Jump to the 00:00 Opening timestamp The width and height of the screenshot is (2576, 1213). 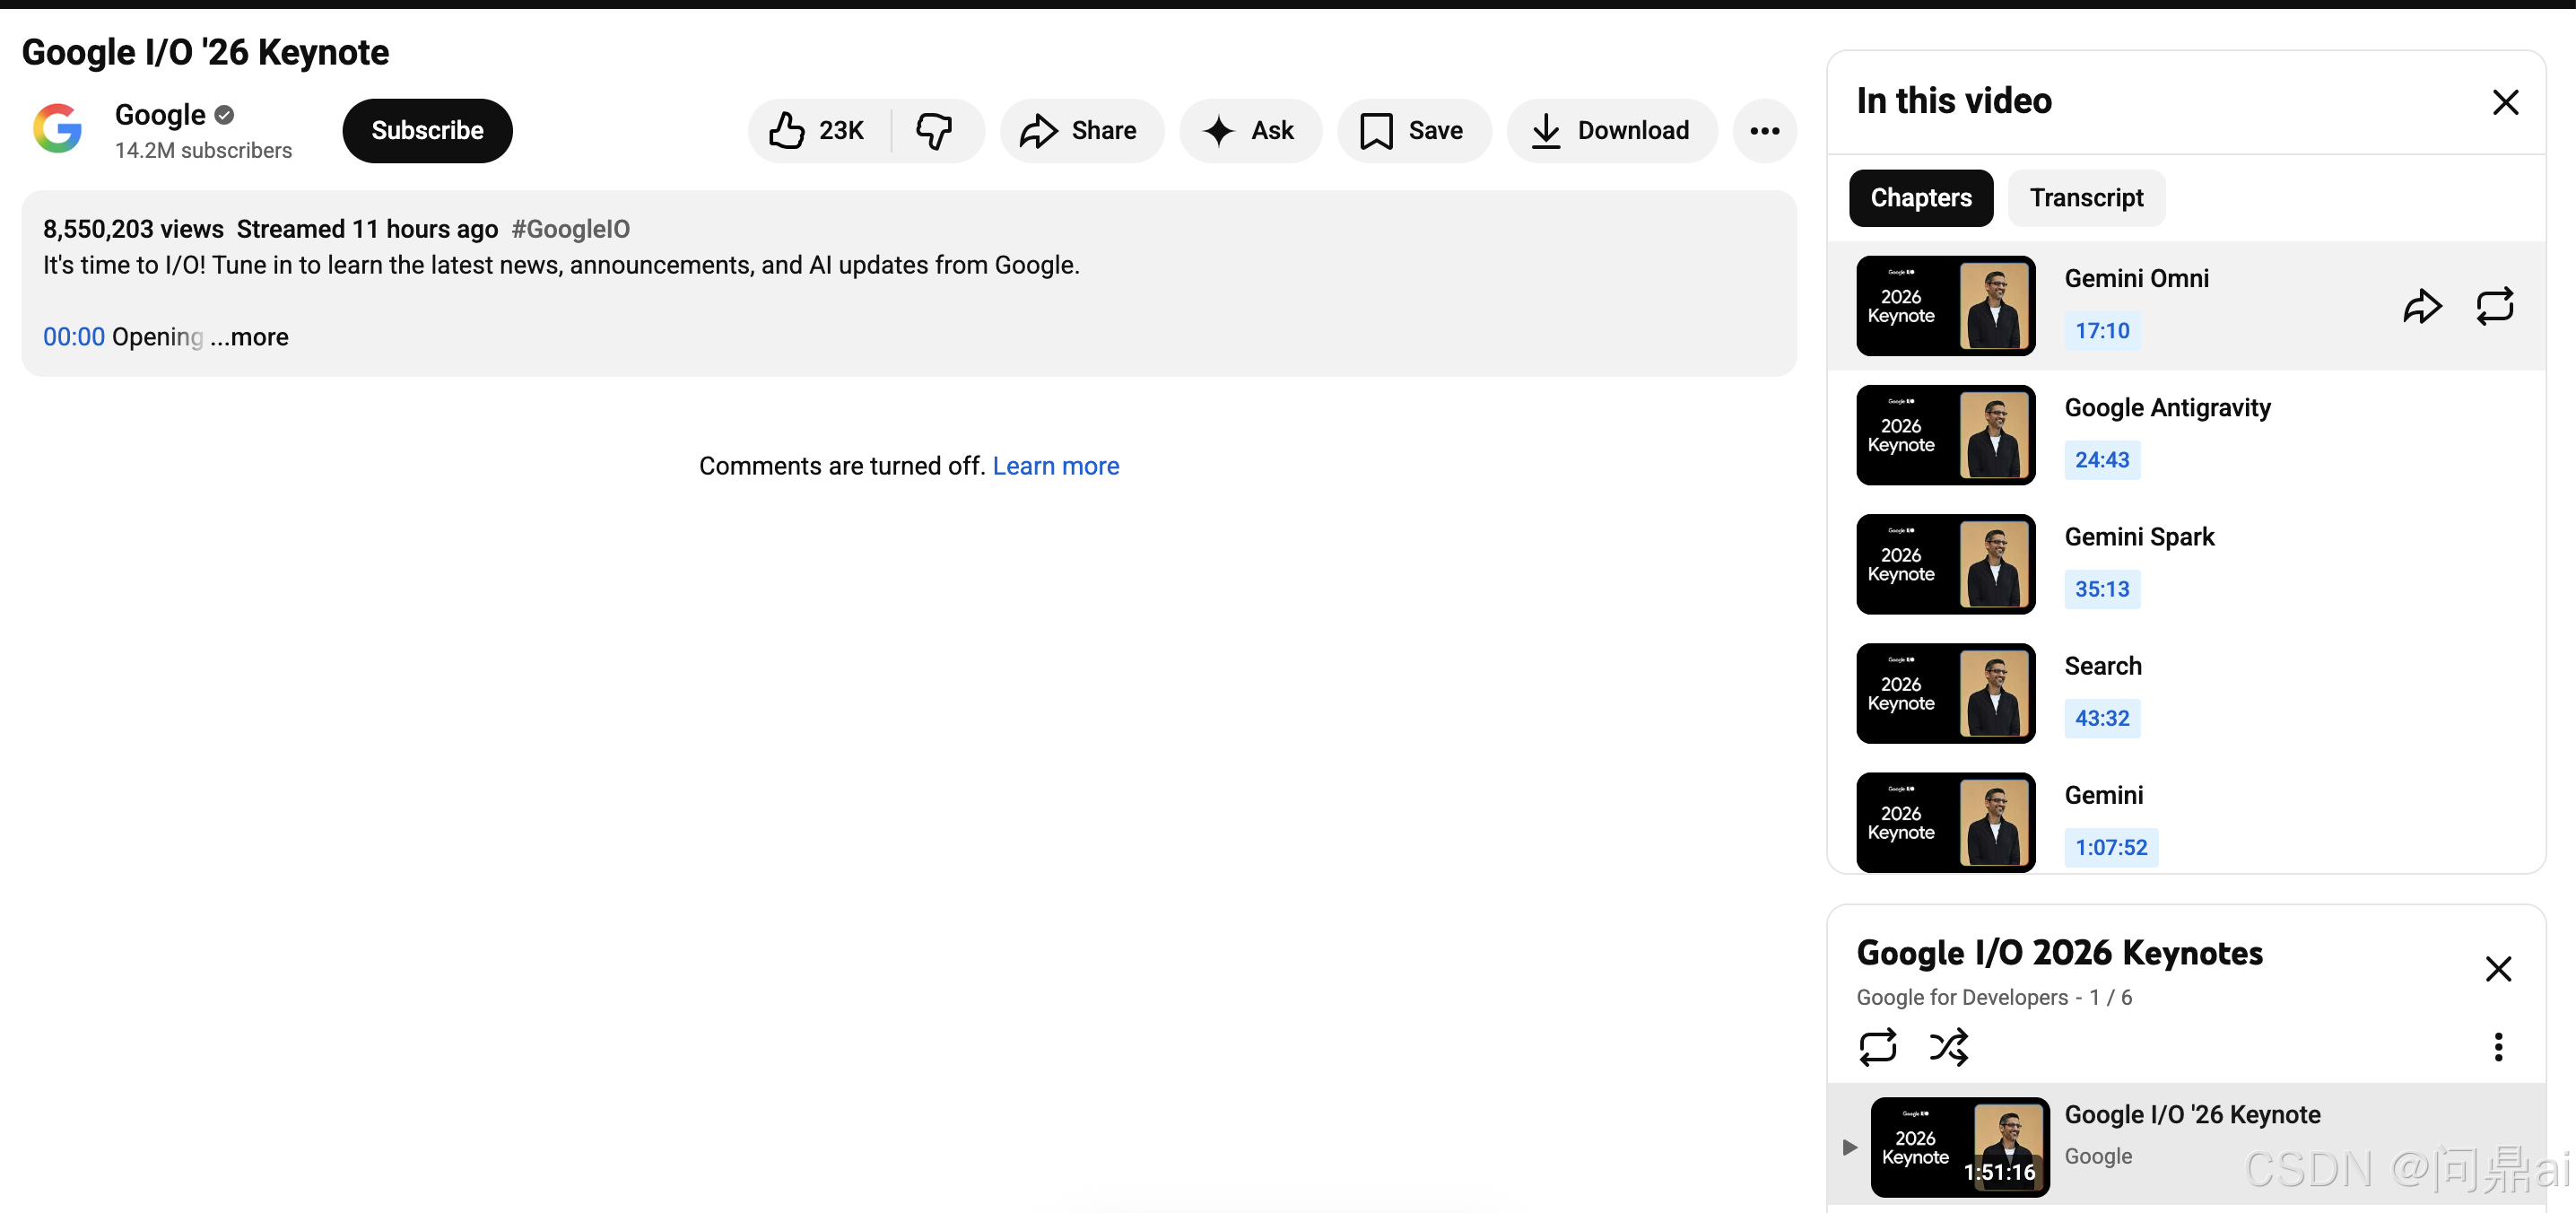74,337
